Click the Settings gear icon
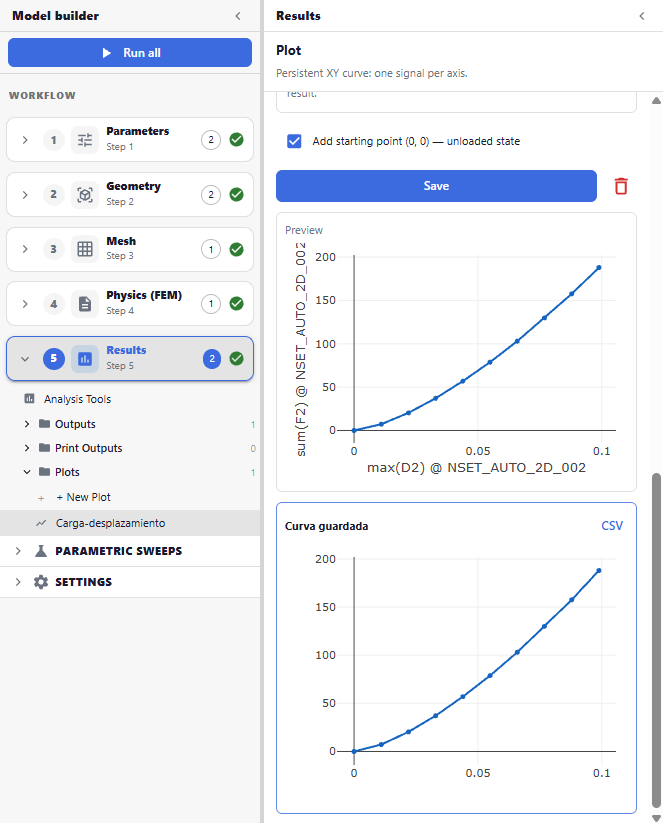Viewport: 663px width, 823px height. tap(40, 582)
